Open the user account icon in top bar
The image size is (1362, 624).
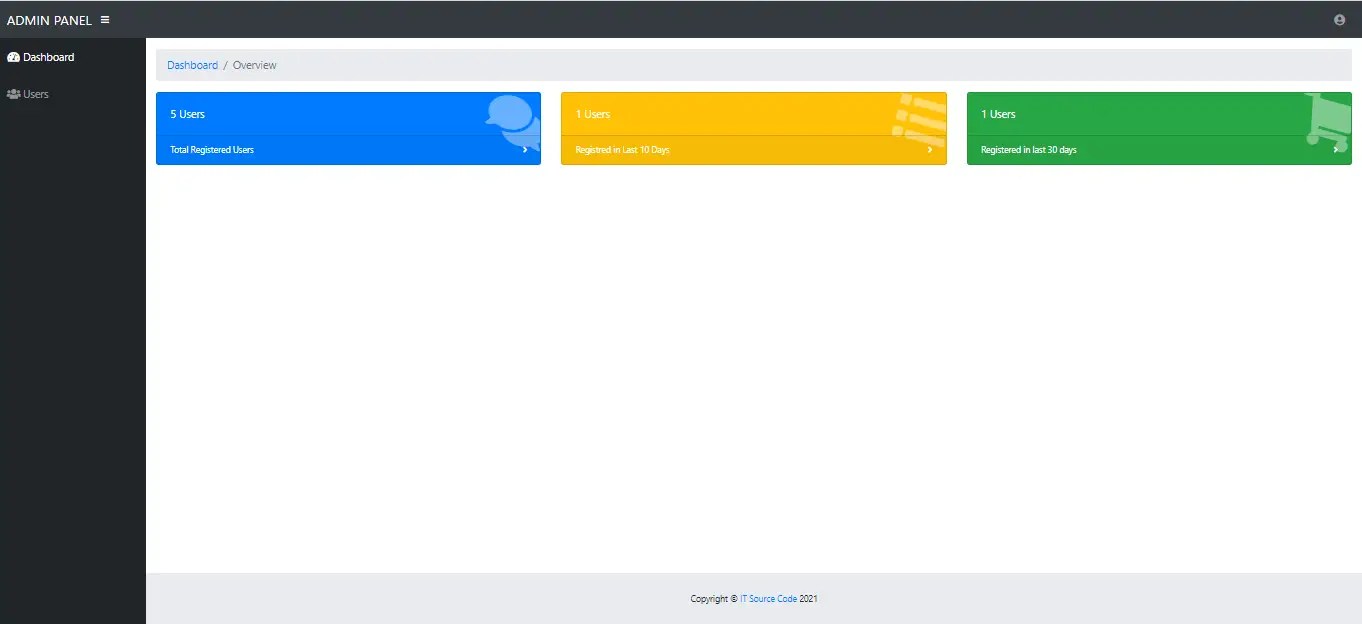(x=1339, y=19)
